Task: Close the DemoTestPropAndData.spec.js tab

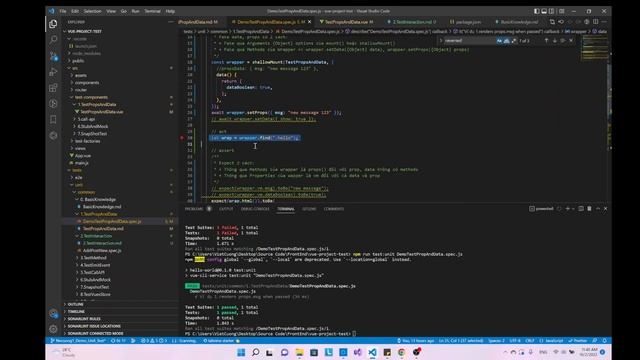Action: (309, 22)
